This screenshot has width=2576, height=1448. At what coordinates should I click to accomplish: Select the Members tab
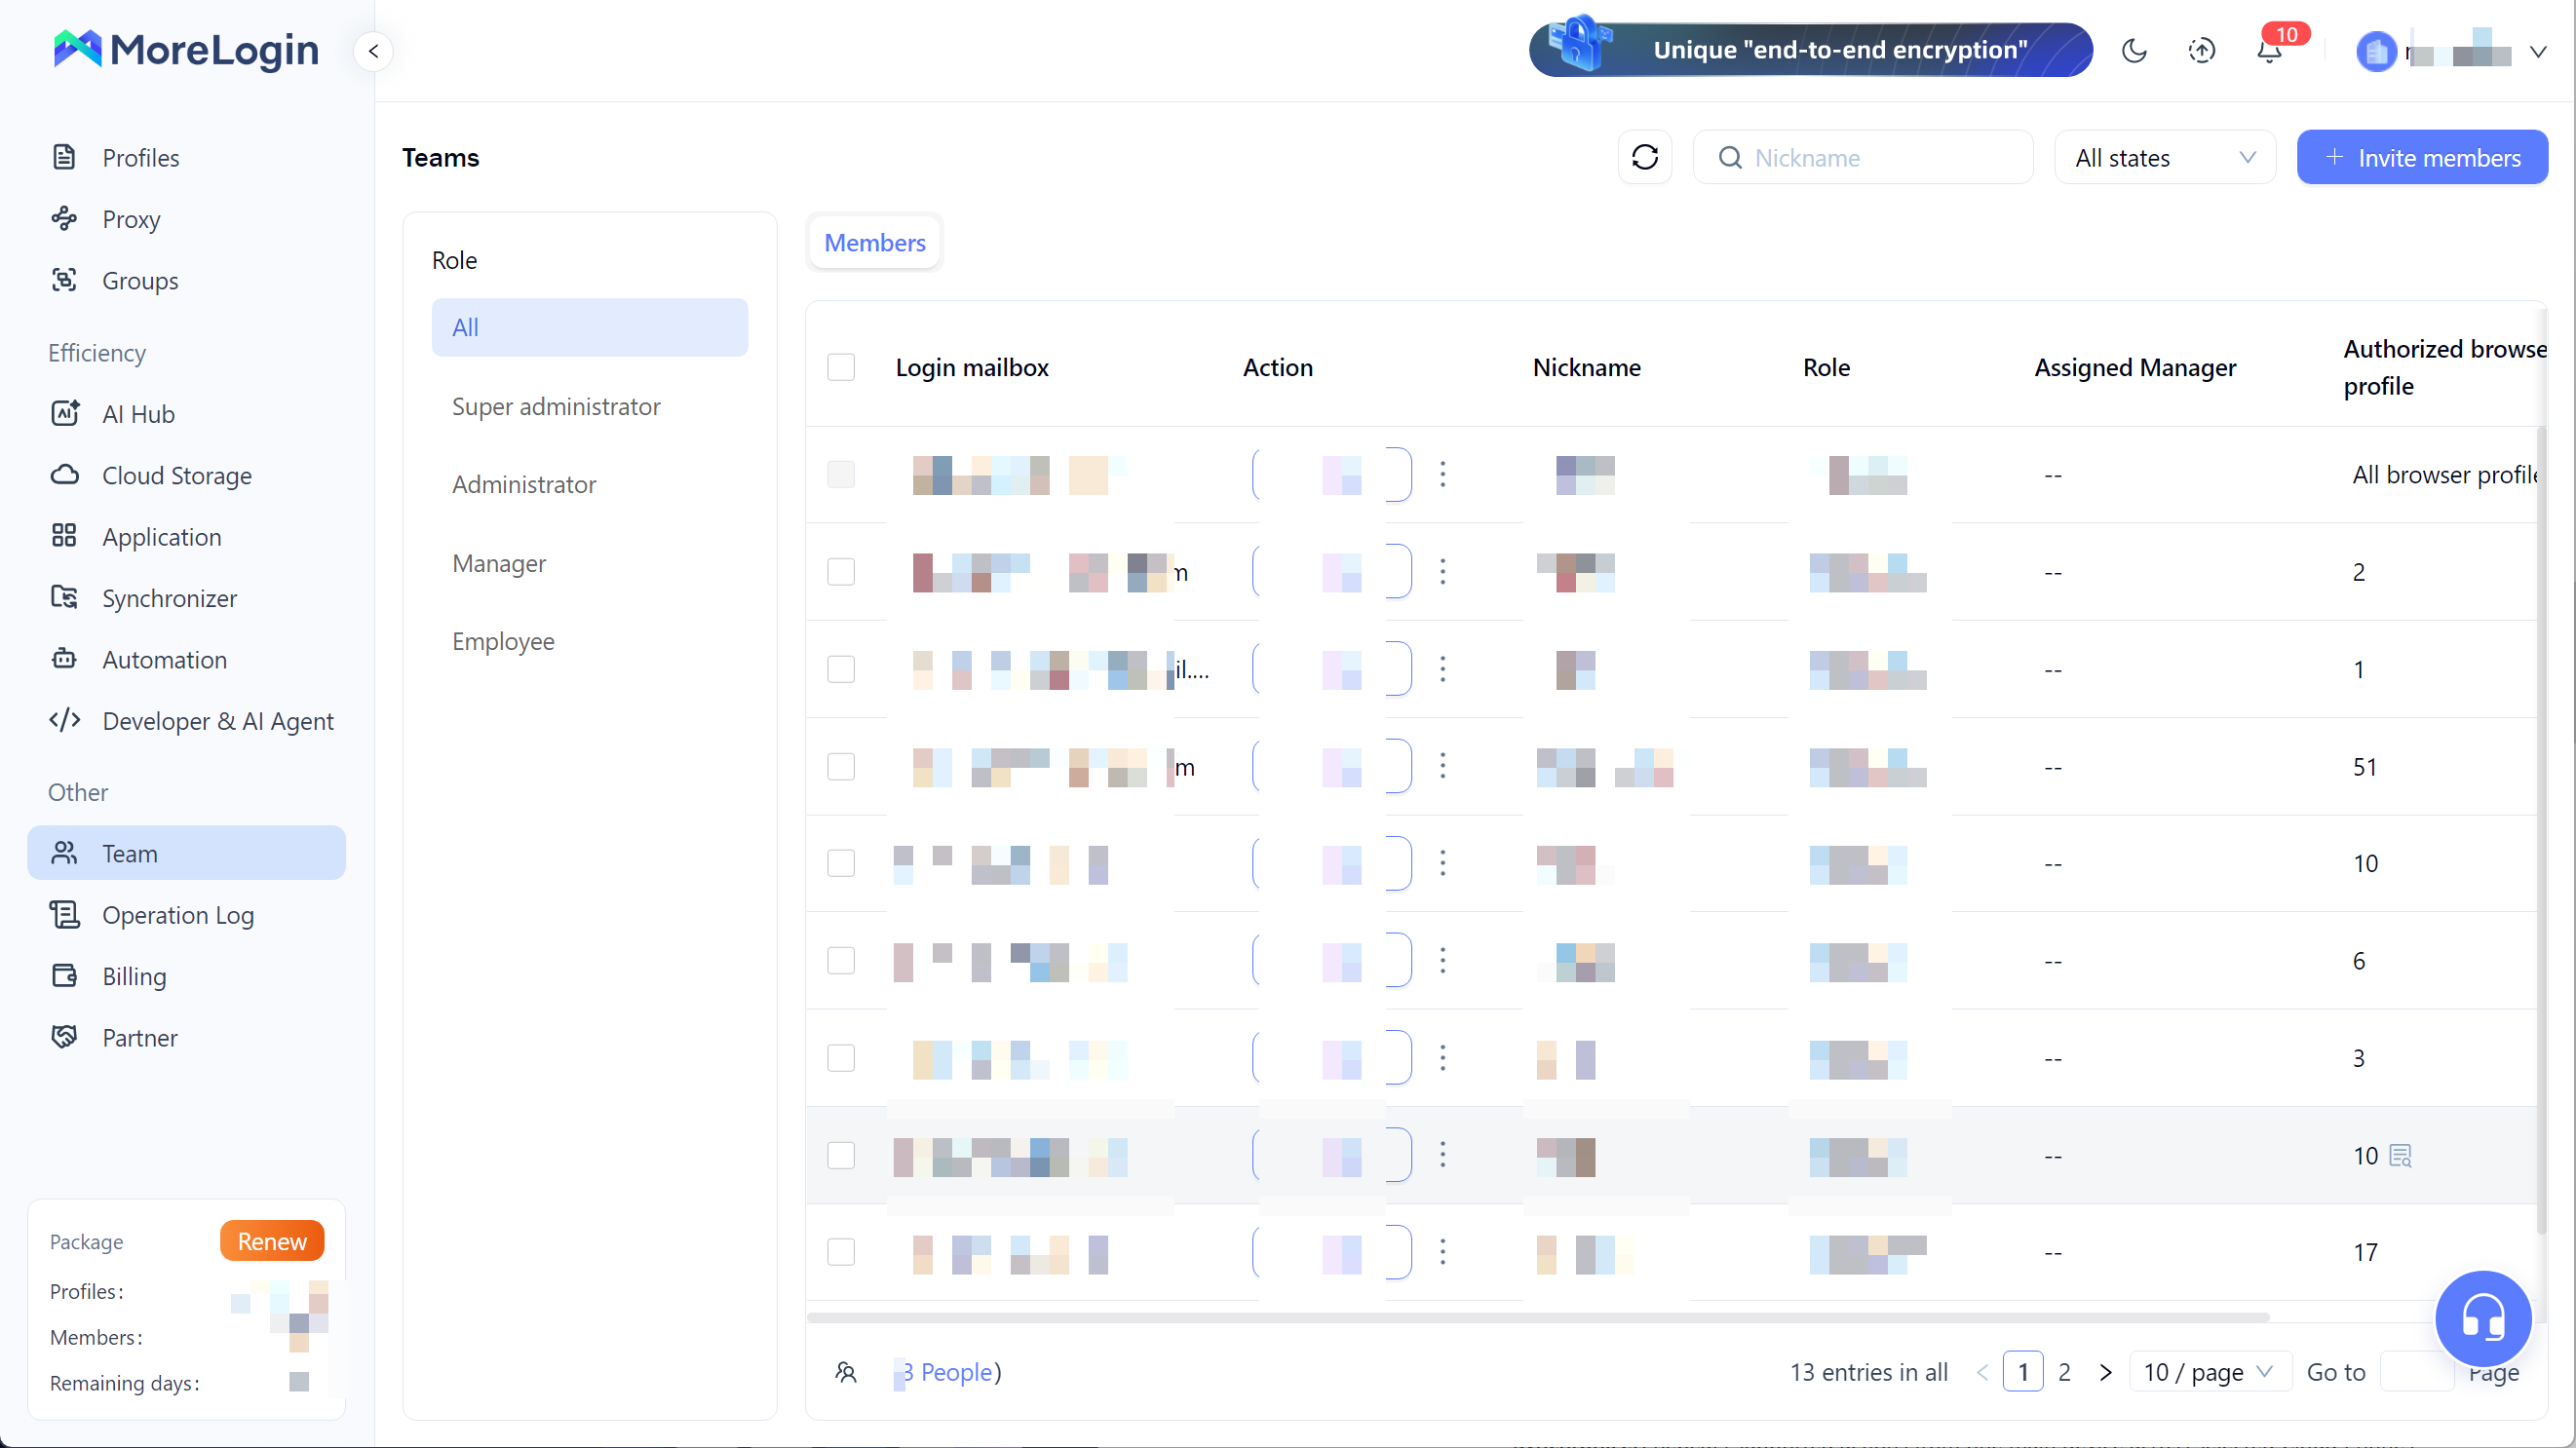(x=875, y=242)
